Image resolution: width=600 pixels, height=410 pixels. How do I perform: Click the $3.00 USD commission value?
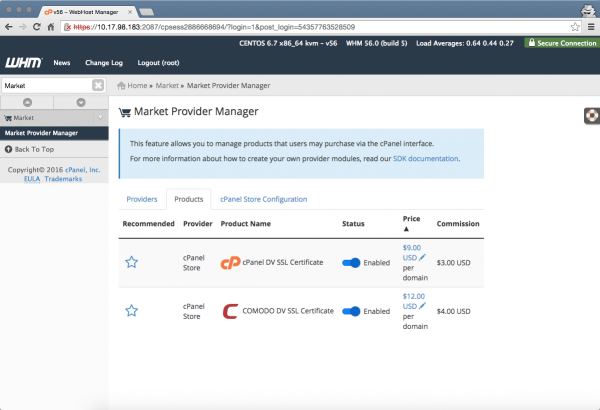click(x=453, y=263)
